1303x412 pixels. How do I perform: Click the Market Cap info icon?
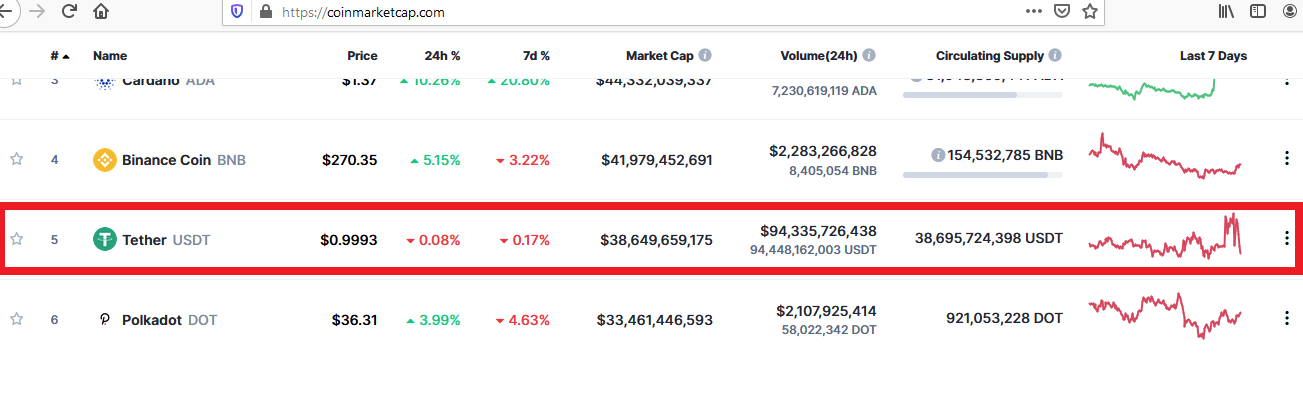[x=705, y=56]
